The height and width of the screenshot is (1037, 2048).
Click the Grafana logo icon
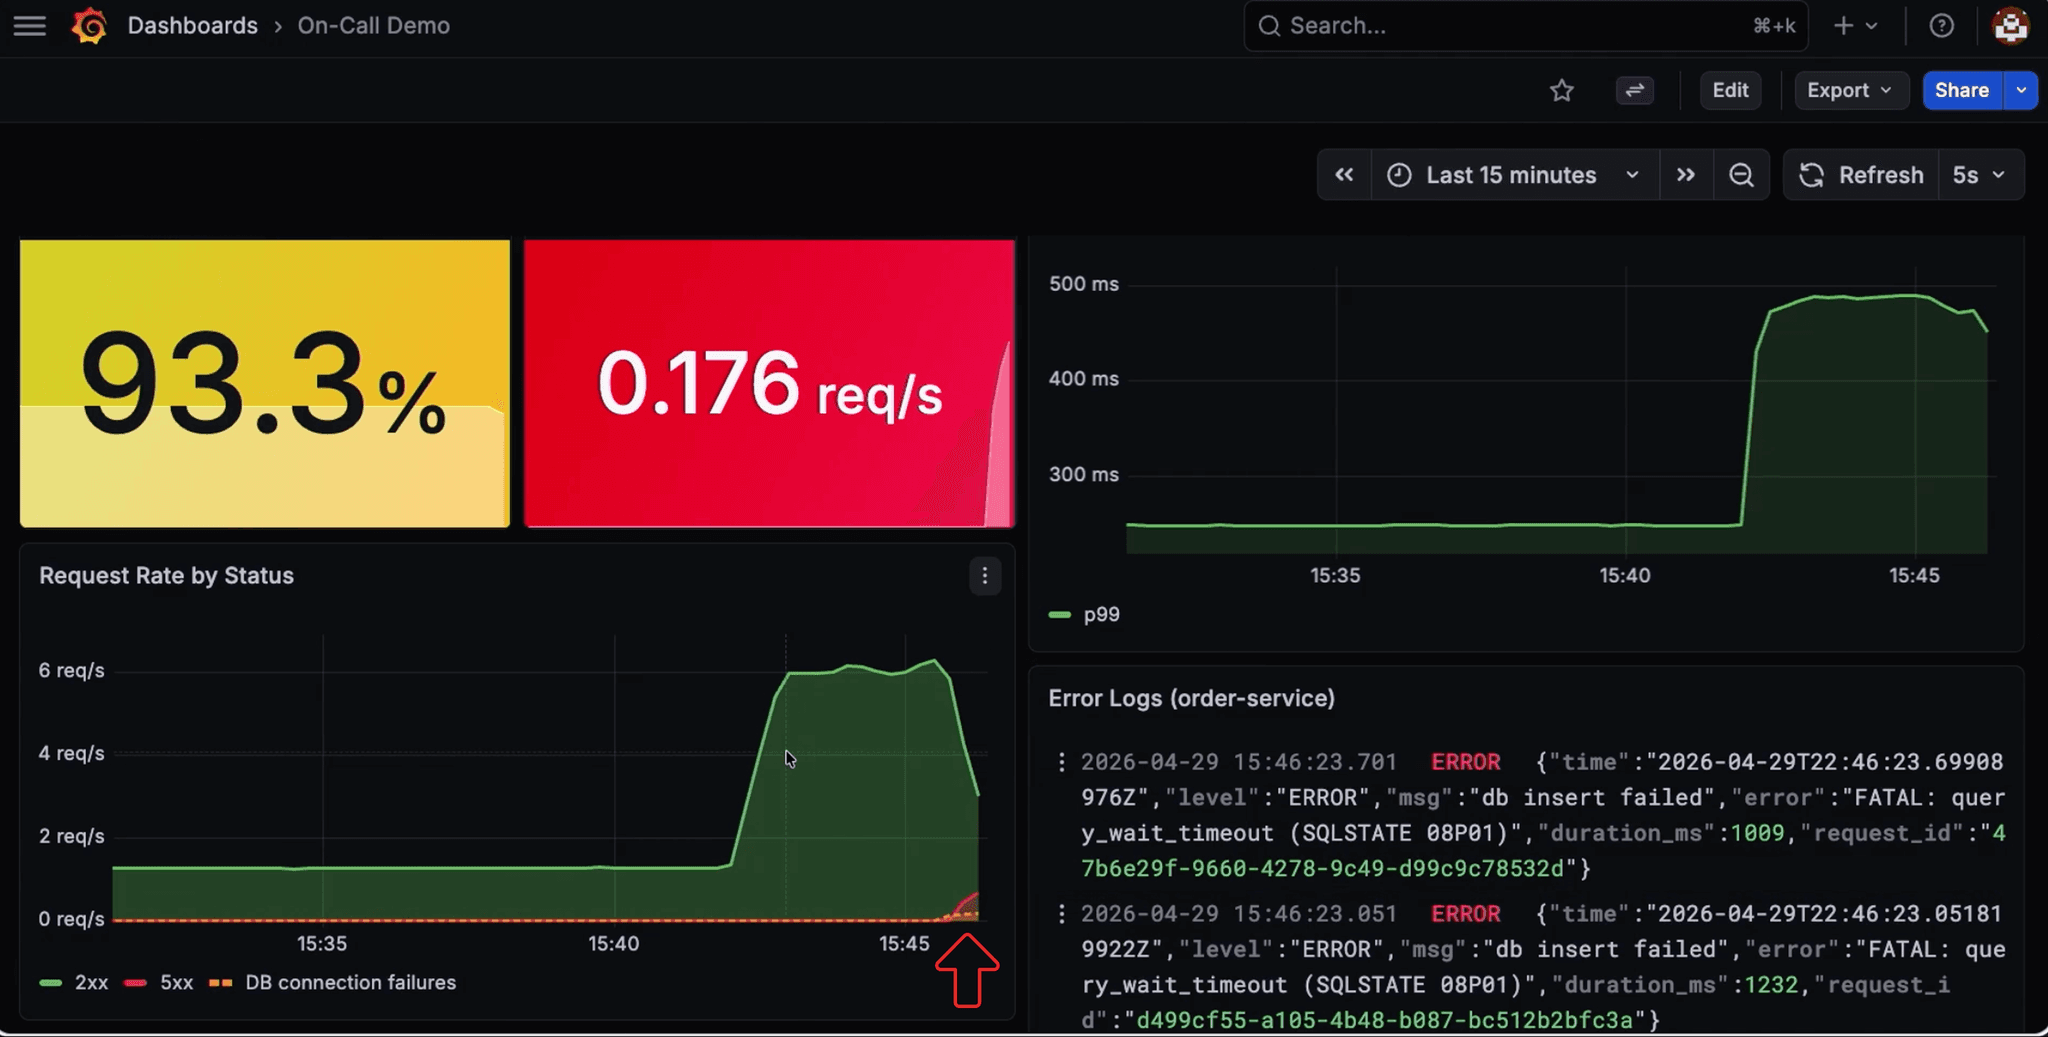[89, 26]
